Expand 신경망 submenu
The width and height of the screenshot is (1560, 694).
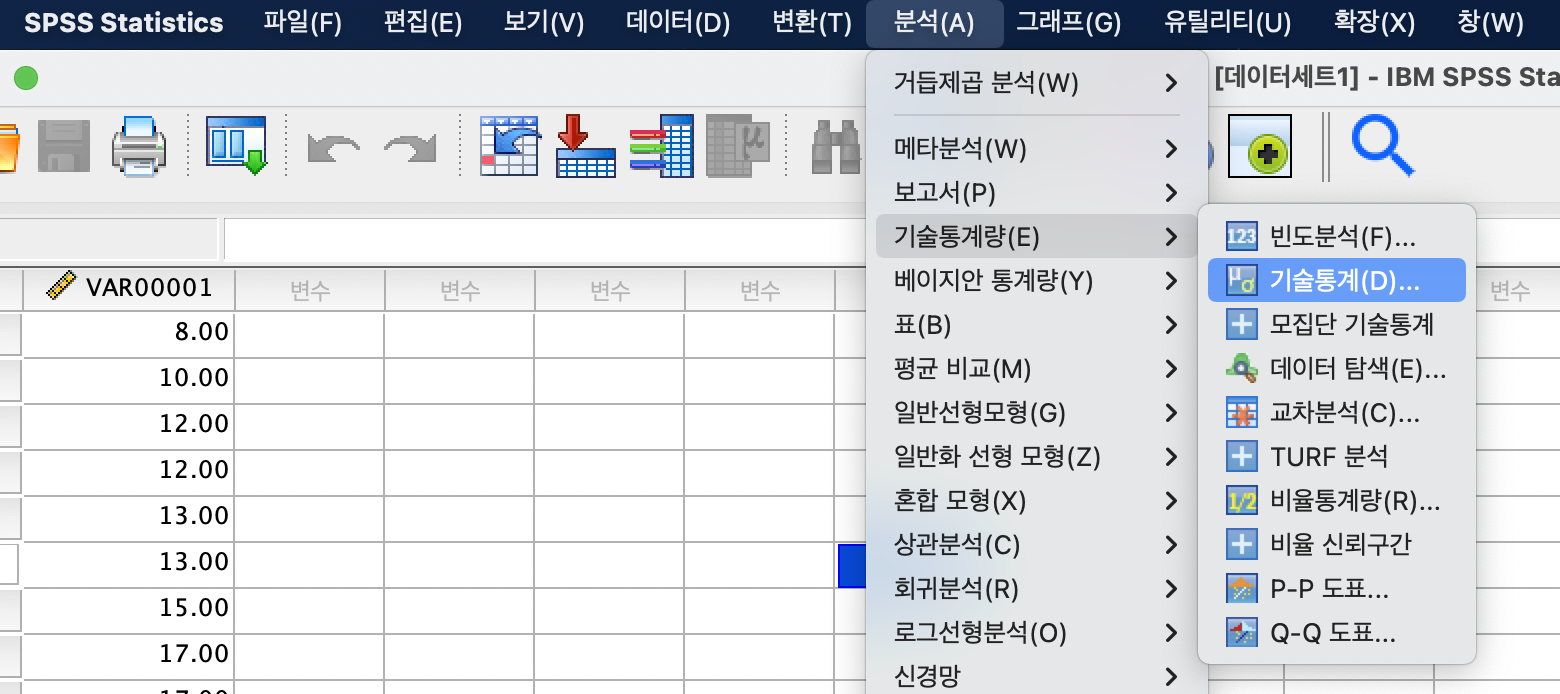click(x=1037, y=676)
